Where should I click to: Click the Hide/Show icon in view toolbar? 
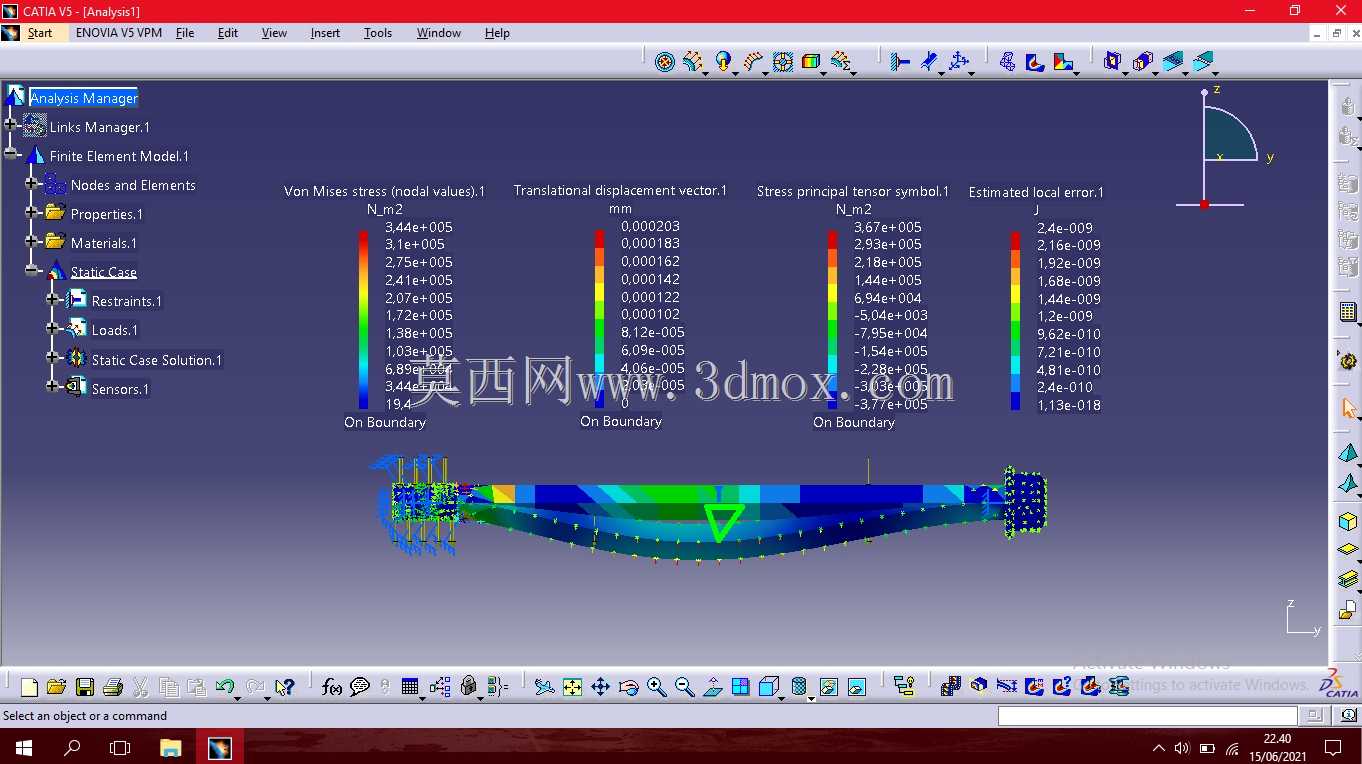pyautogui.click(x=828, y=687)
